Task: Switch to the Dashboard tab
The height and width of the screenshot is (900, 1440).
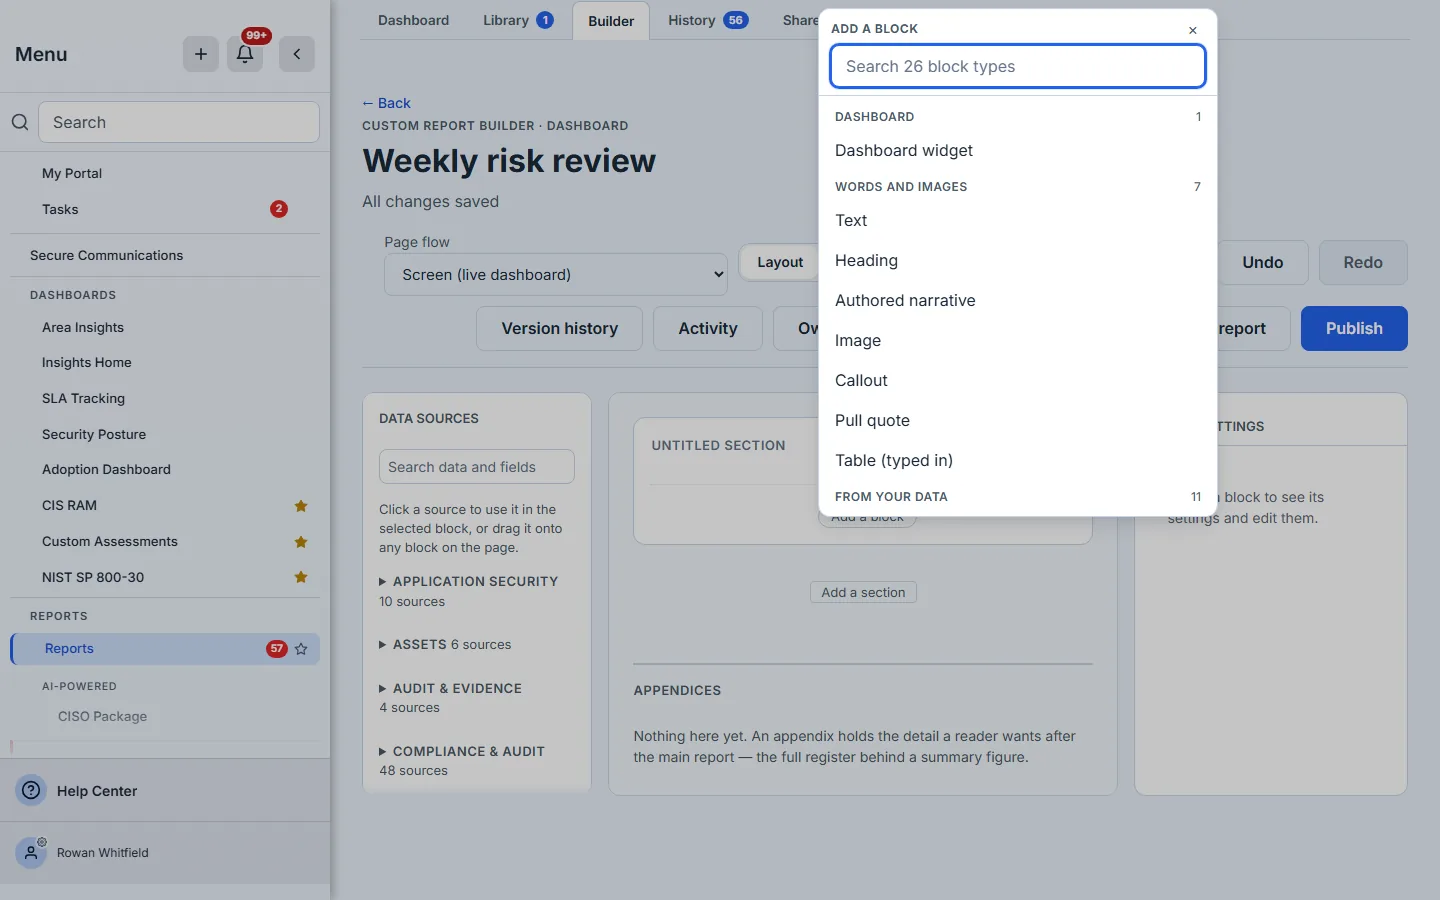Action: pyautogui.click(x=413, y=20)
